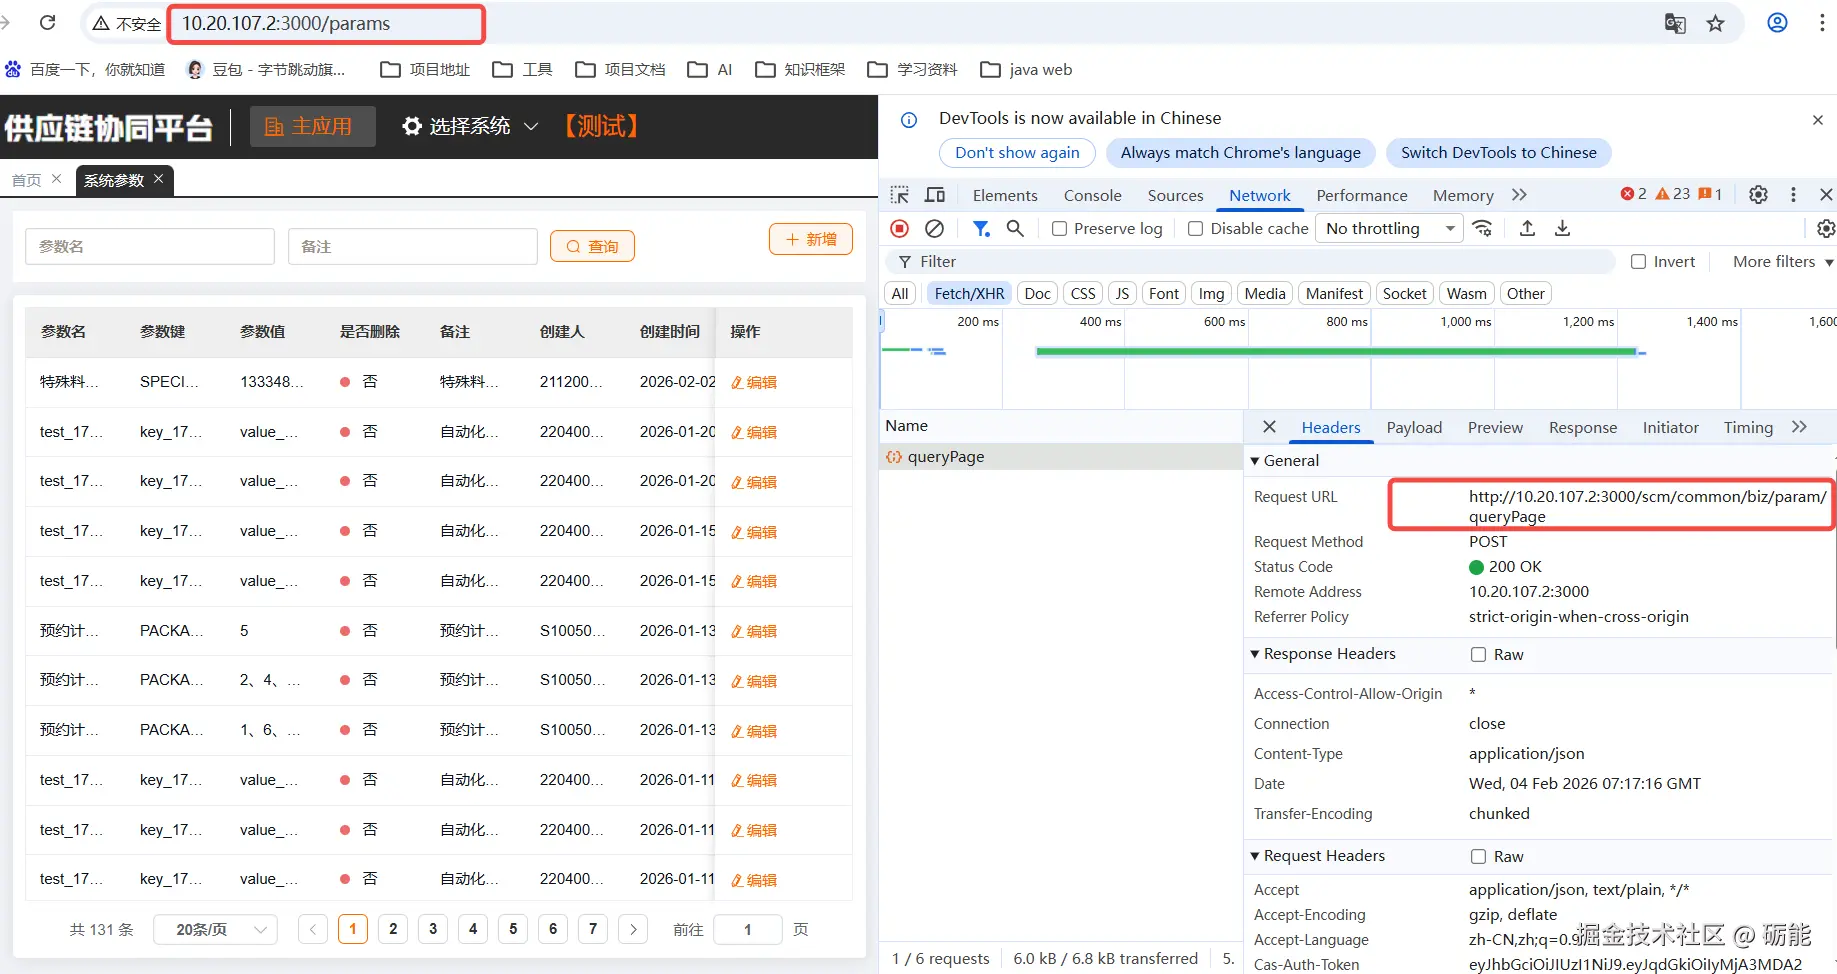Click the 查询 search button
Viewport: 1837px width, 974px height.
592,246
